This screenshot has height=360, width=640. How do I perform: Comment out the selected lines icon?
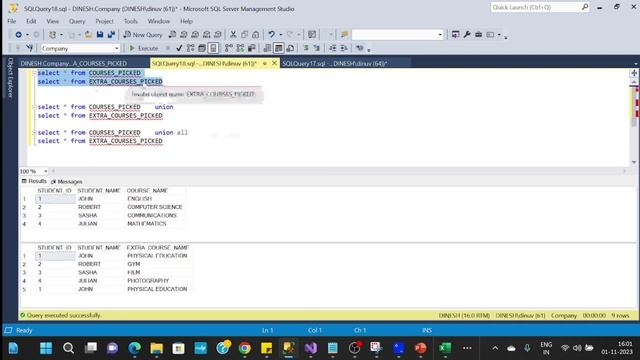tap(306, 48)
